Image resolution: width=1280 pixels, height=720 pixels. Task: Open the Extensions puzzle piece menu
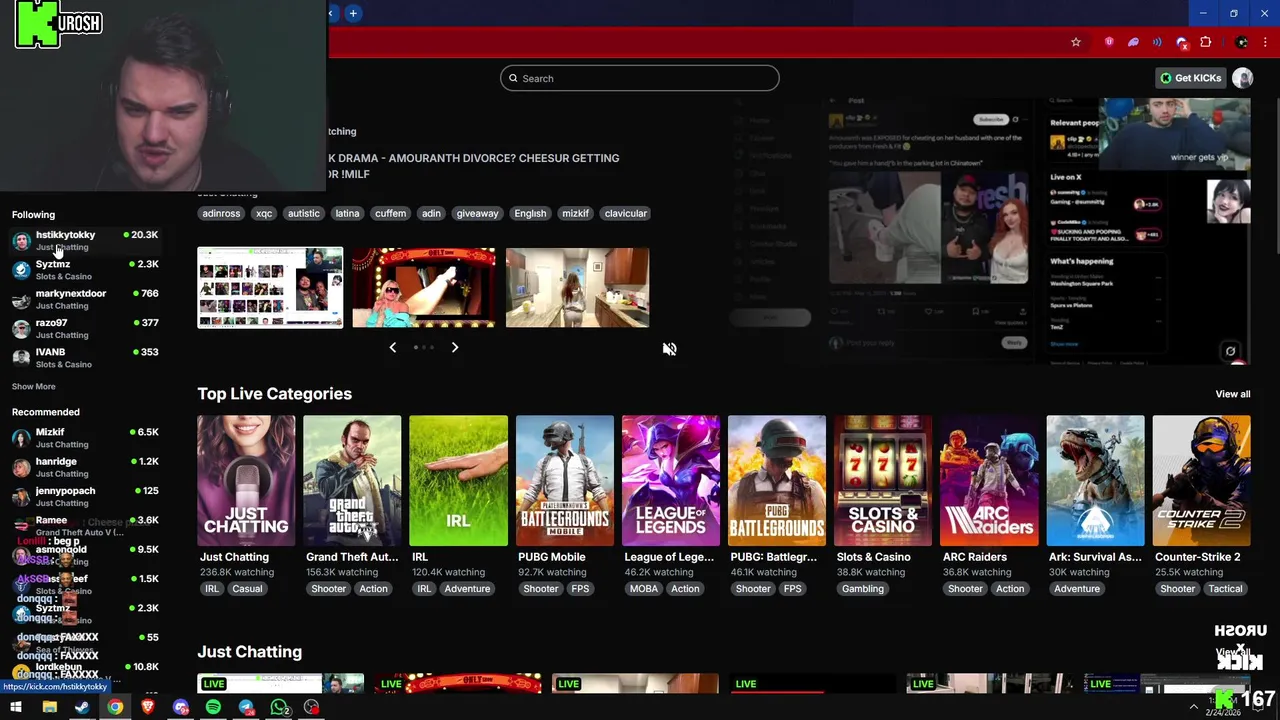coord(1206,42)
